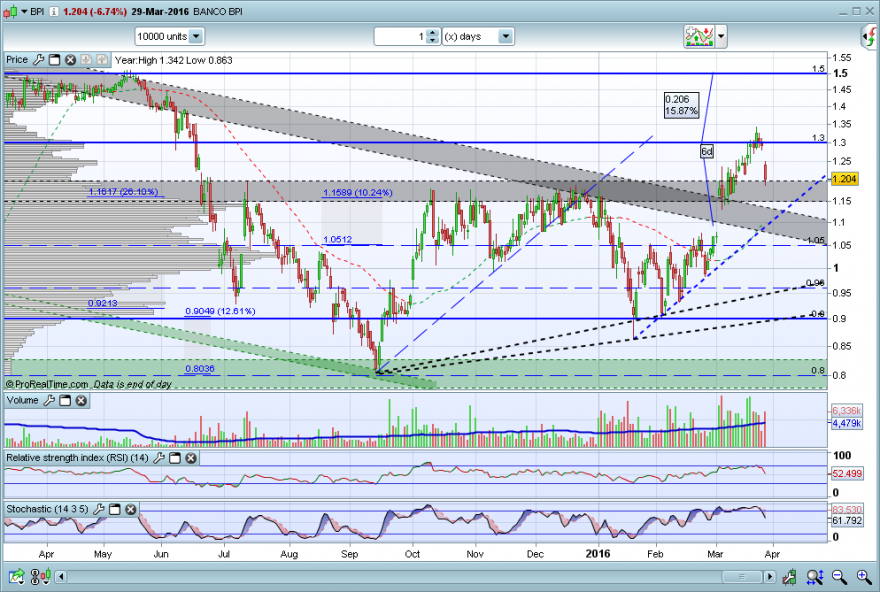This screenshot has width=880, height=592.
Task: Click the 6d measurement label
Action: click(707, 152)
